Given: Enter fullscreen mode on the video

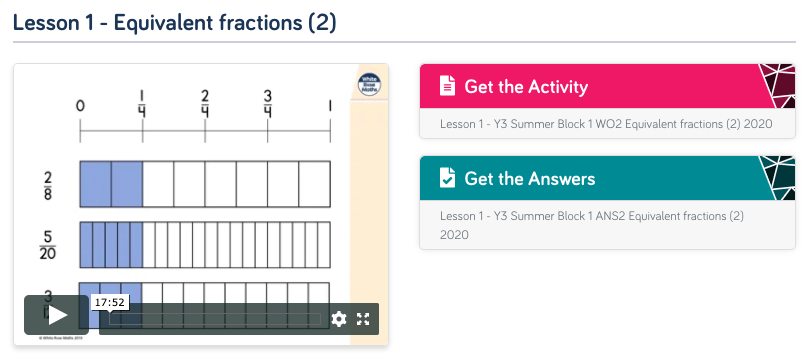Looking at the screenshot, I should (x=363, y=319).
